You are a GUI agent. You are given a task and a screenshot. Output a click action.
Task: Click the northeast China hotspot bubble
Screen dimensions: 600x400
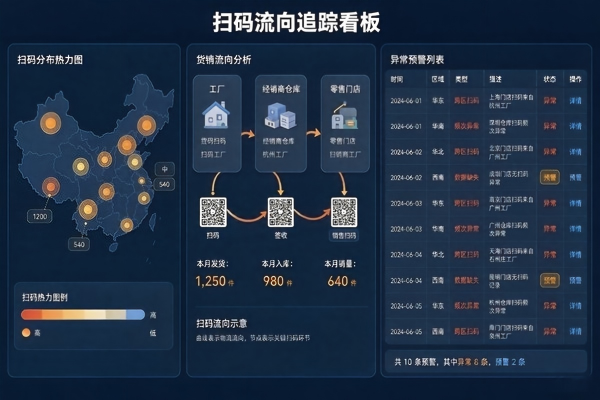pos(146,126)
